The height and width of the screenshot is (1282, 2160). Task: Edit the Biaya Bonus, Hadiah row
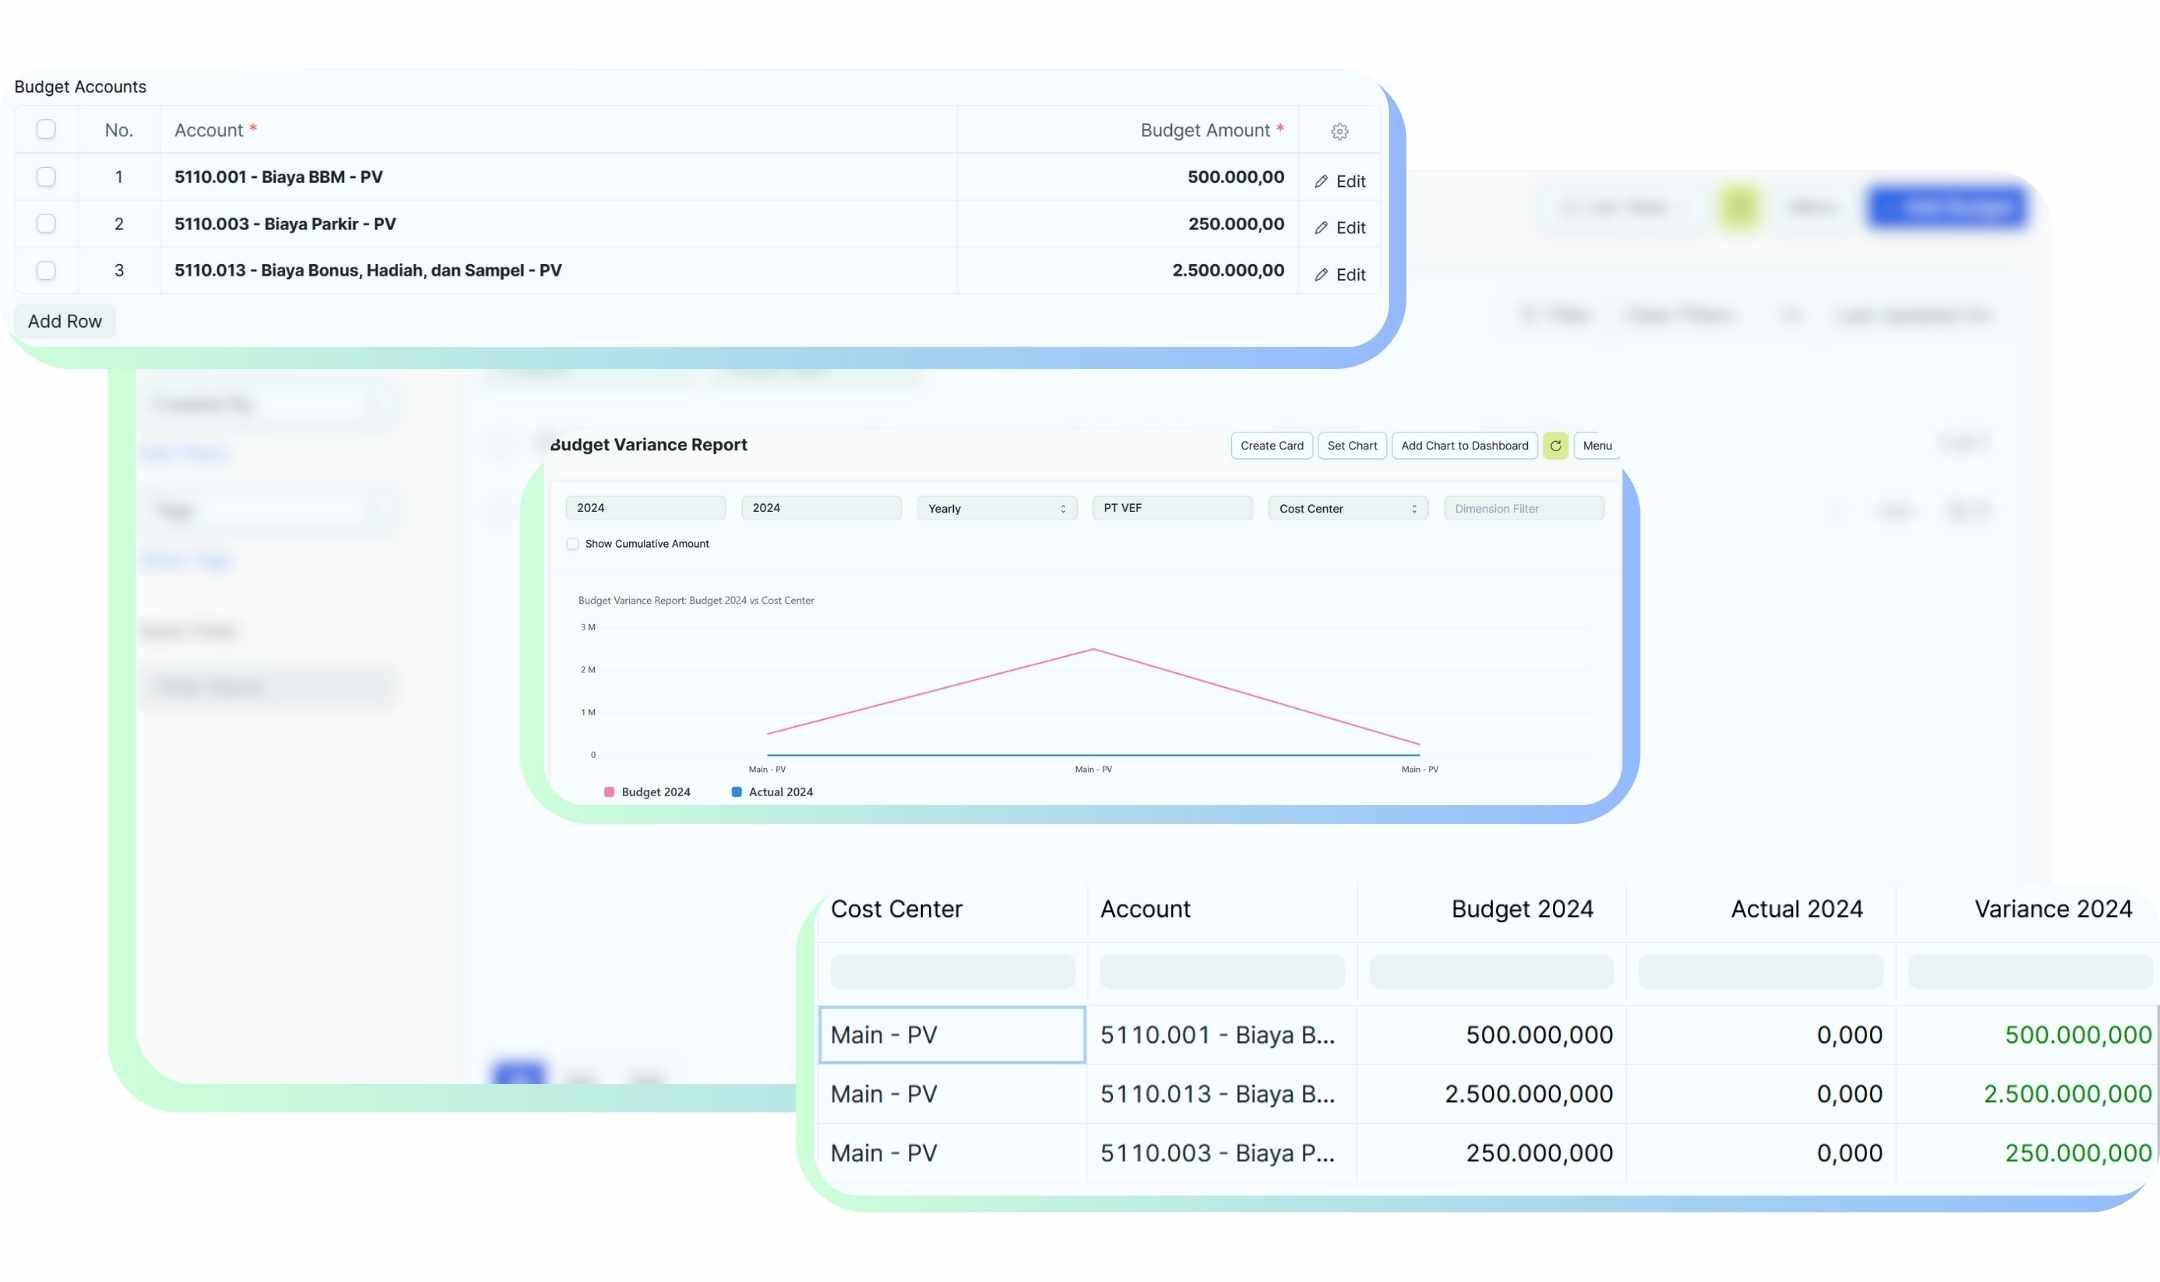[1340, 275]
